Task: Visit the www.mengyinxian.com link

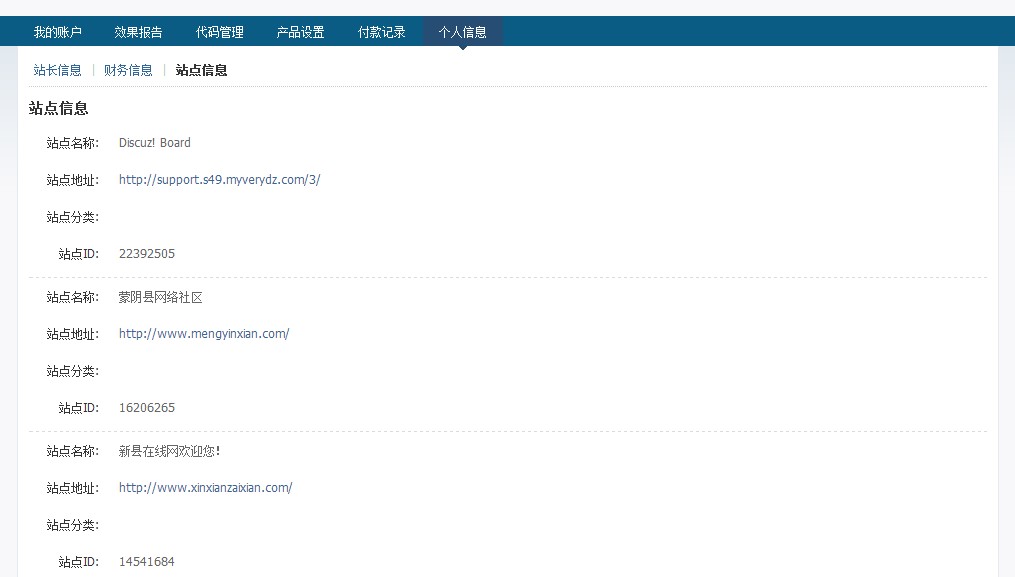Action: pyautogui.click(x=204, y=334)
